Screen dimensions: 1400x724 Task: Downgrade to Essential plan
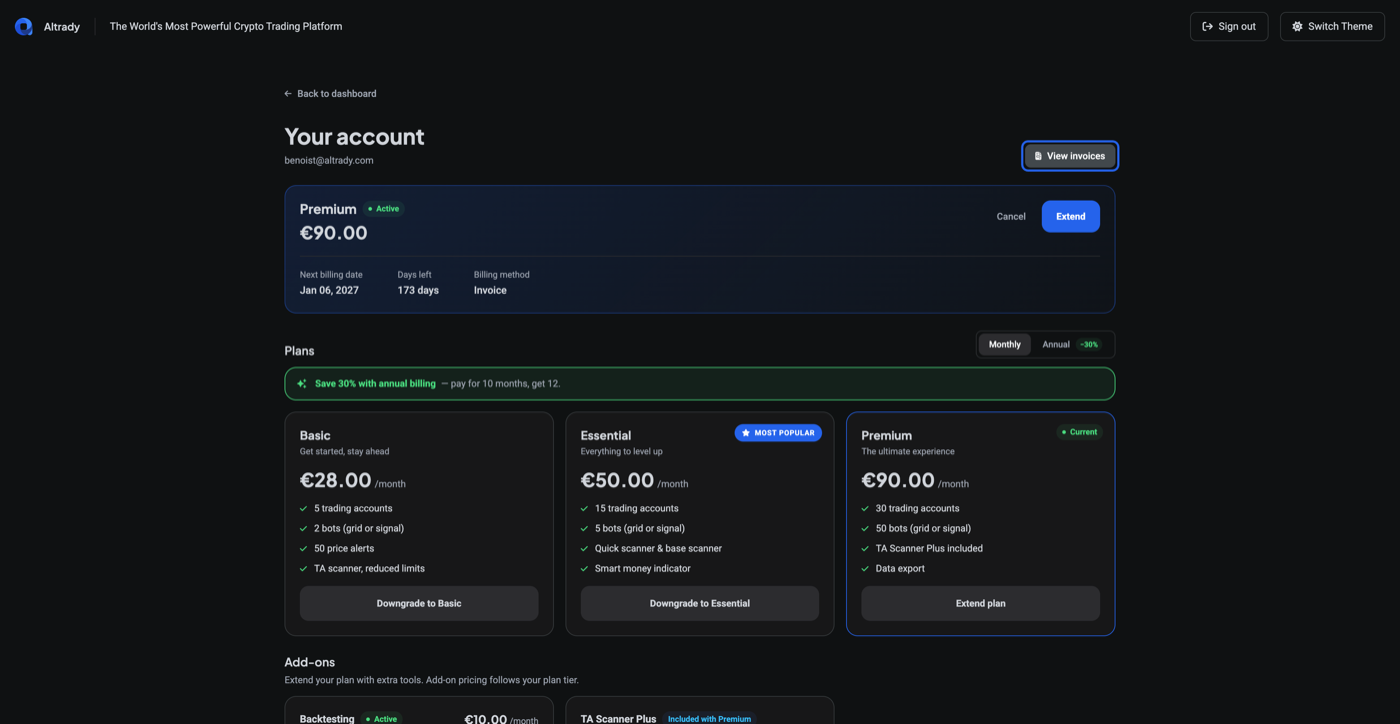click(x=700, y=604)
